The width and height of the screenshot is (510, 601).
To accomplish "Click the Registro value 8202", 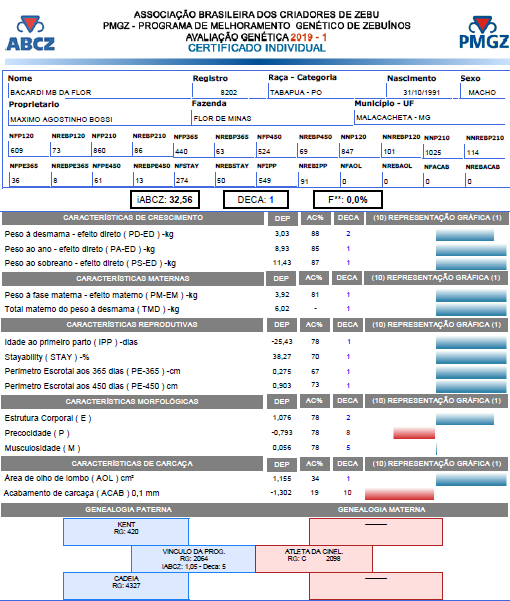I will 229,92.
